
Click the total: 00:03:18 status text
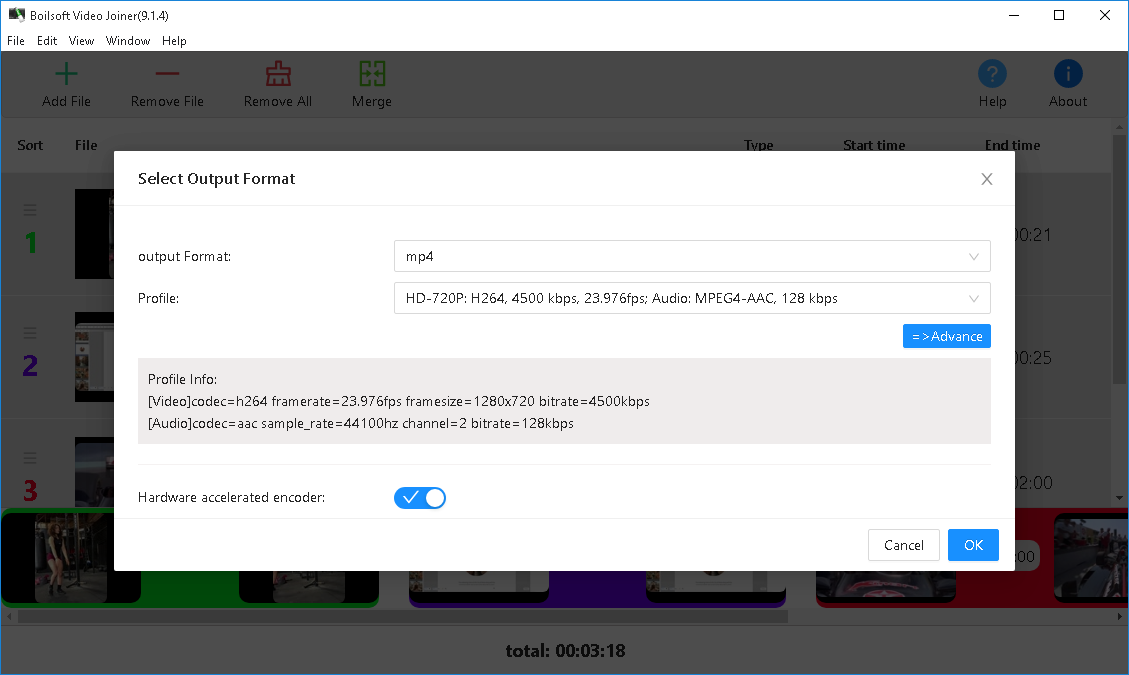[565, 651]
